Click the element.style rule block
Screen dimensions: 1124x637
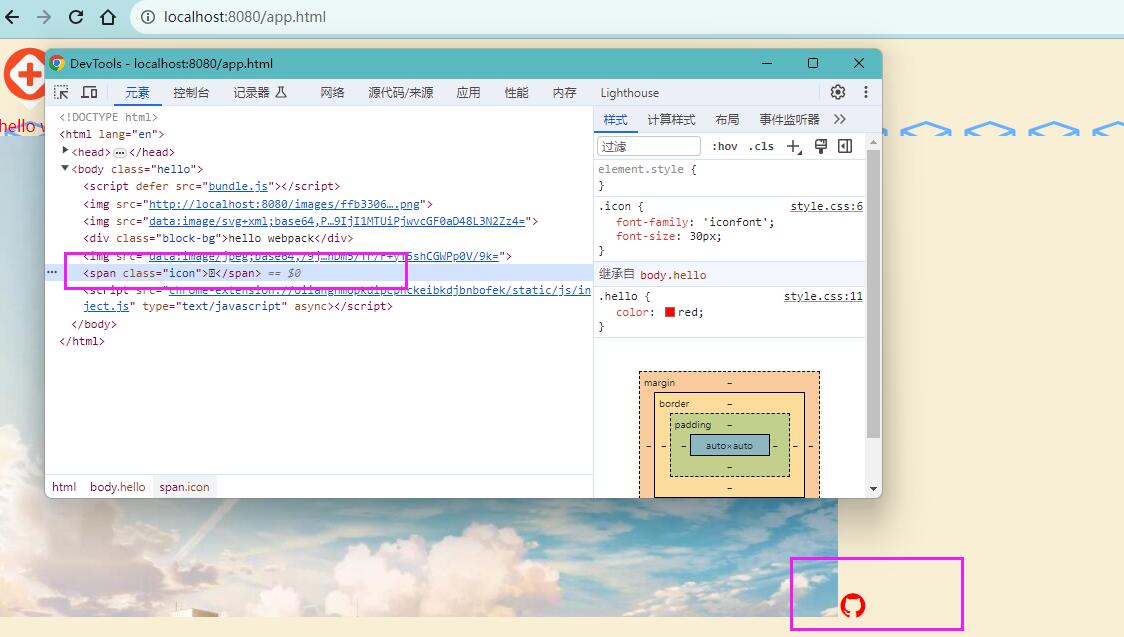coord(730,177)
